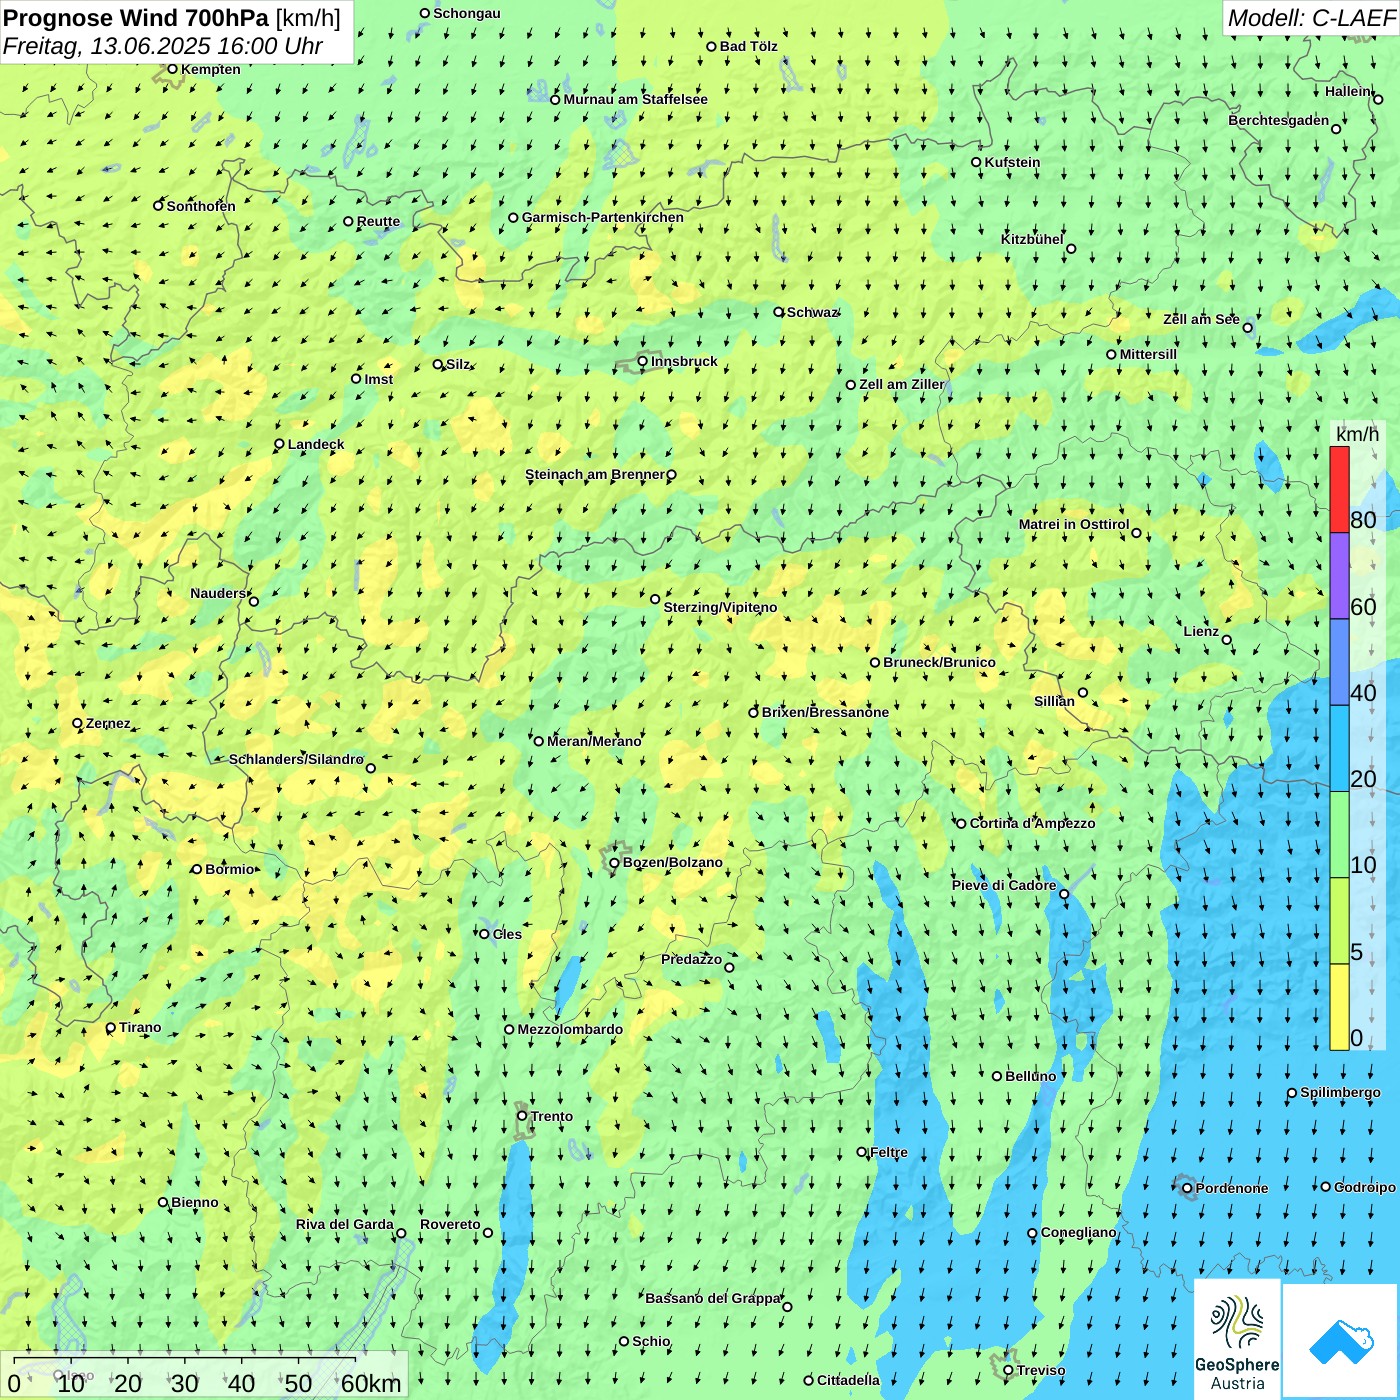Click the Hallein city marker circle
Image resolution: width=1400 pixels, height=1400 pixels.
pos(1378,99)
